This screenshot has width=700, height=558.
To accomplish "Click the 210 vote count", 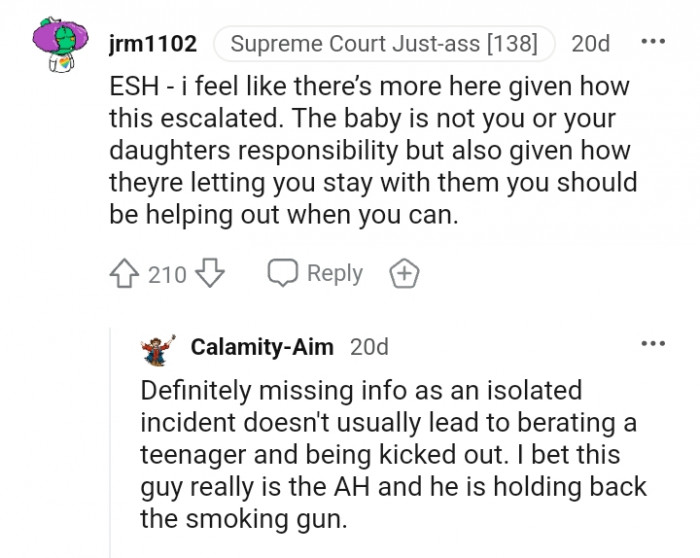I will click(167, 274).
